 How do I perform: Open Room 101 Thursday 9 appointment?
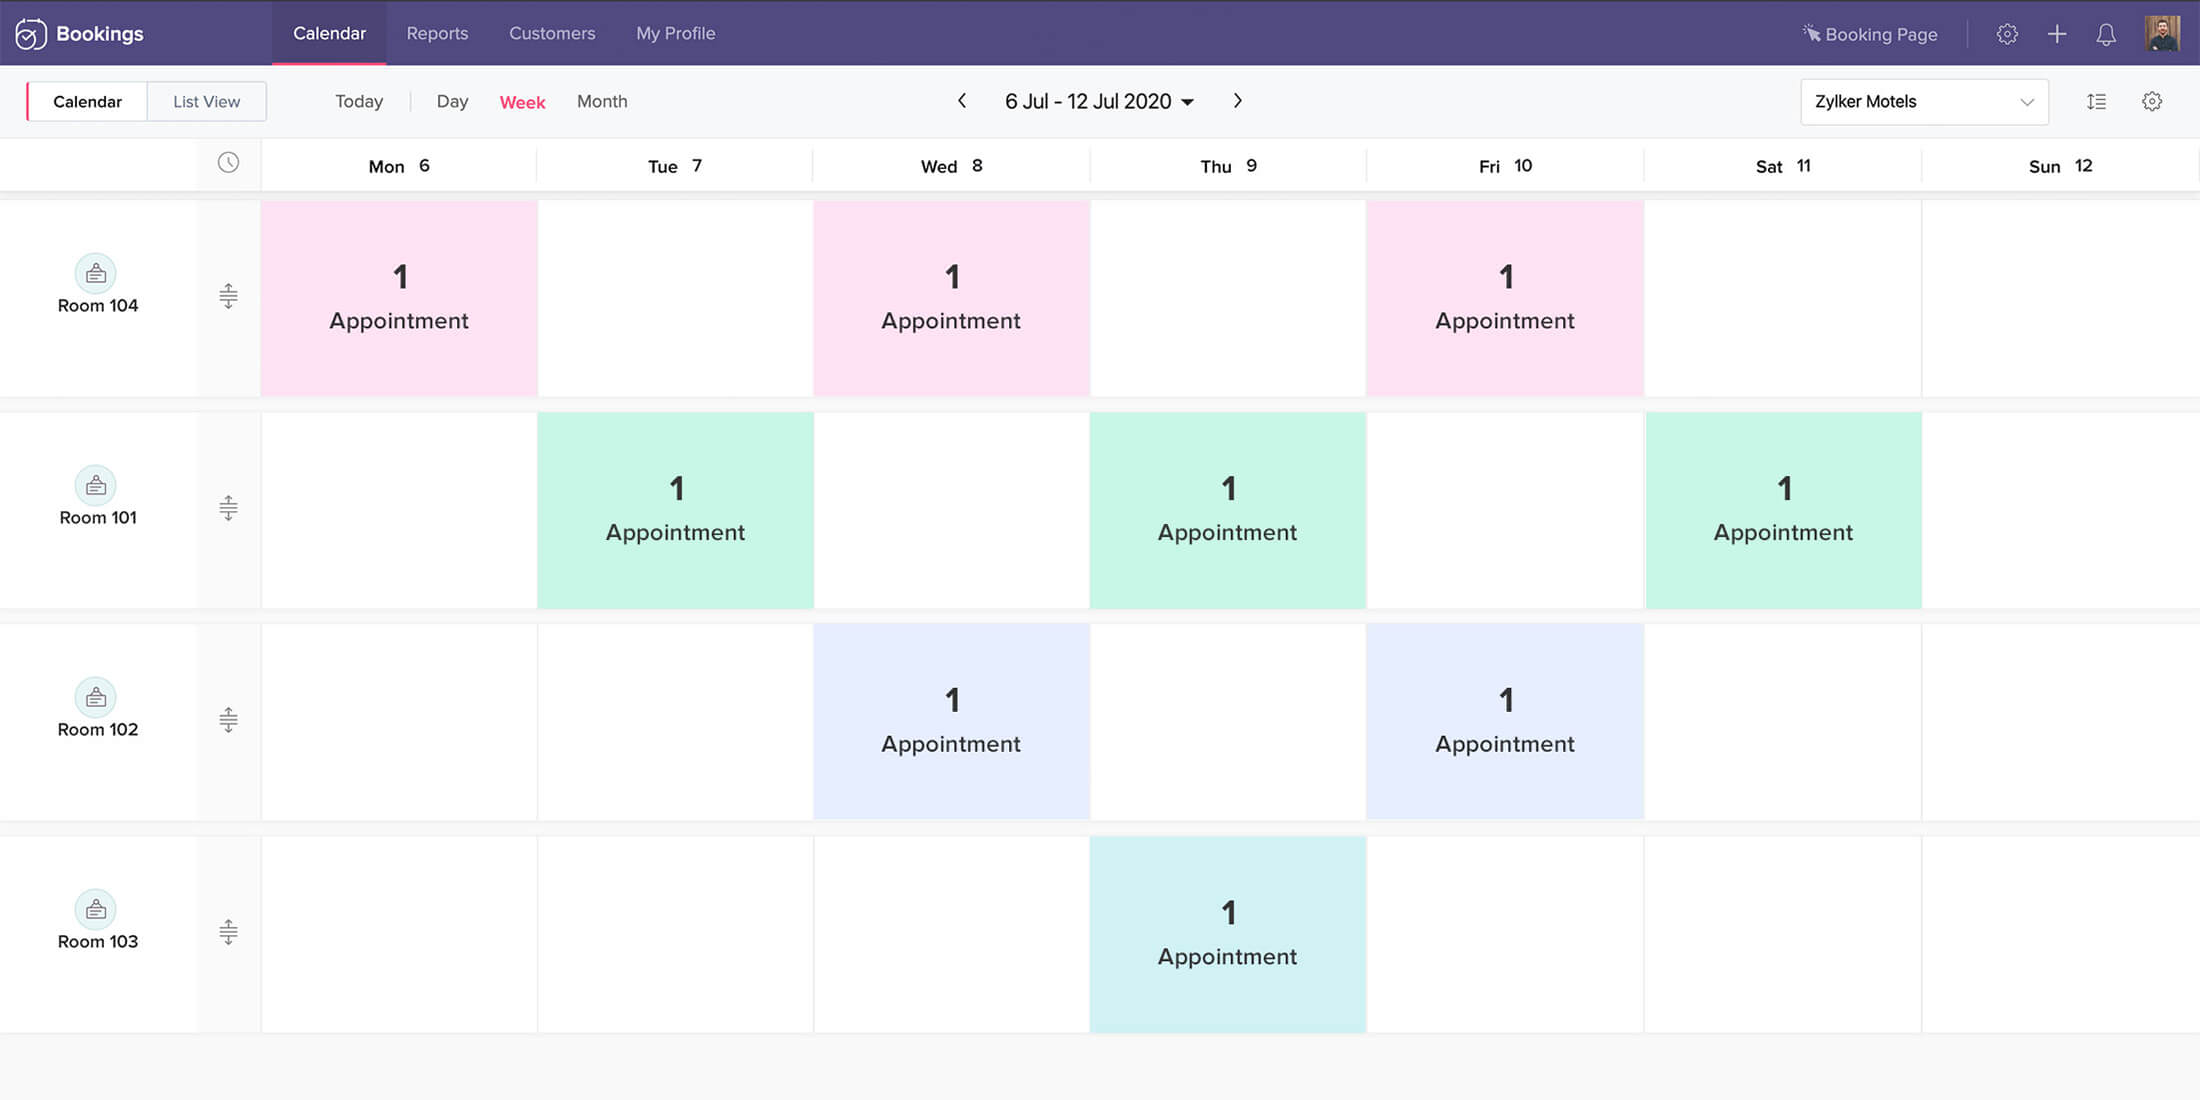(x=1228, y=510)
